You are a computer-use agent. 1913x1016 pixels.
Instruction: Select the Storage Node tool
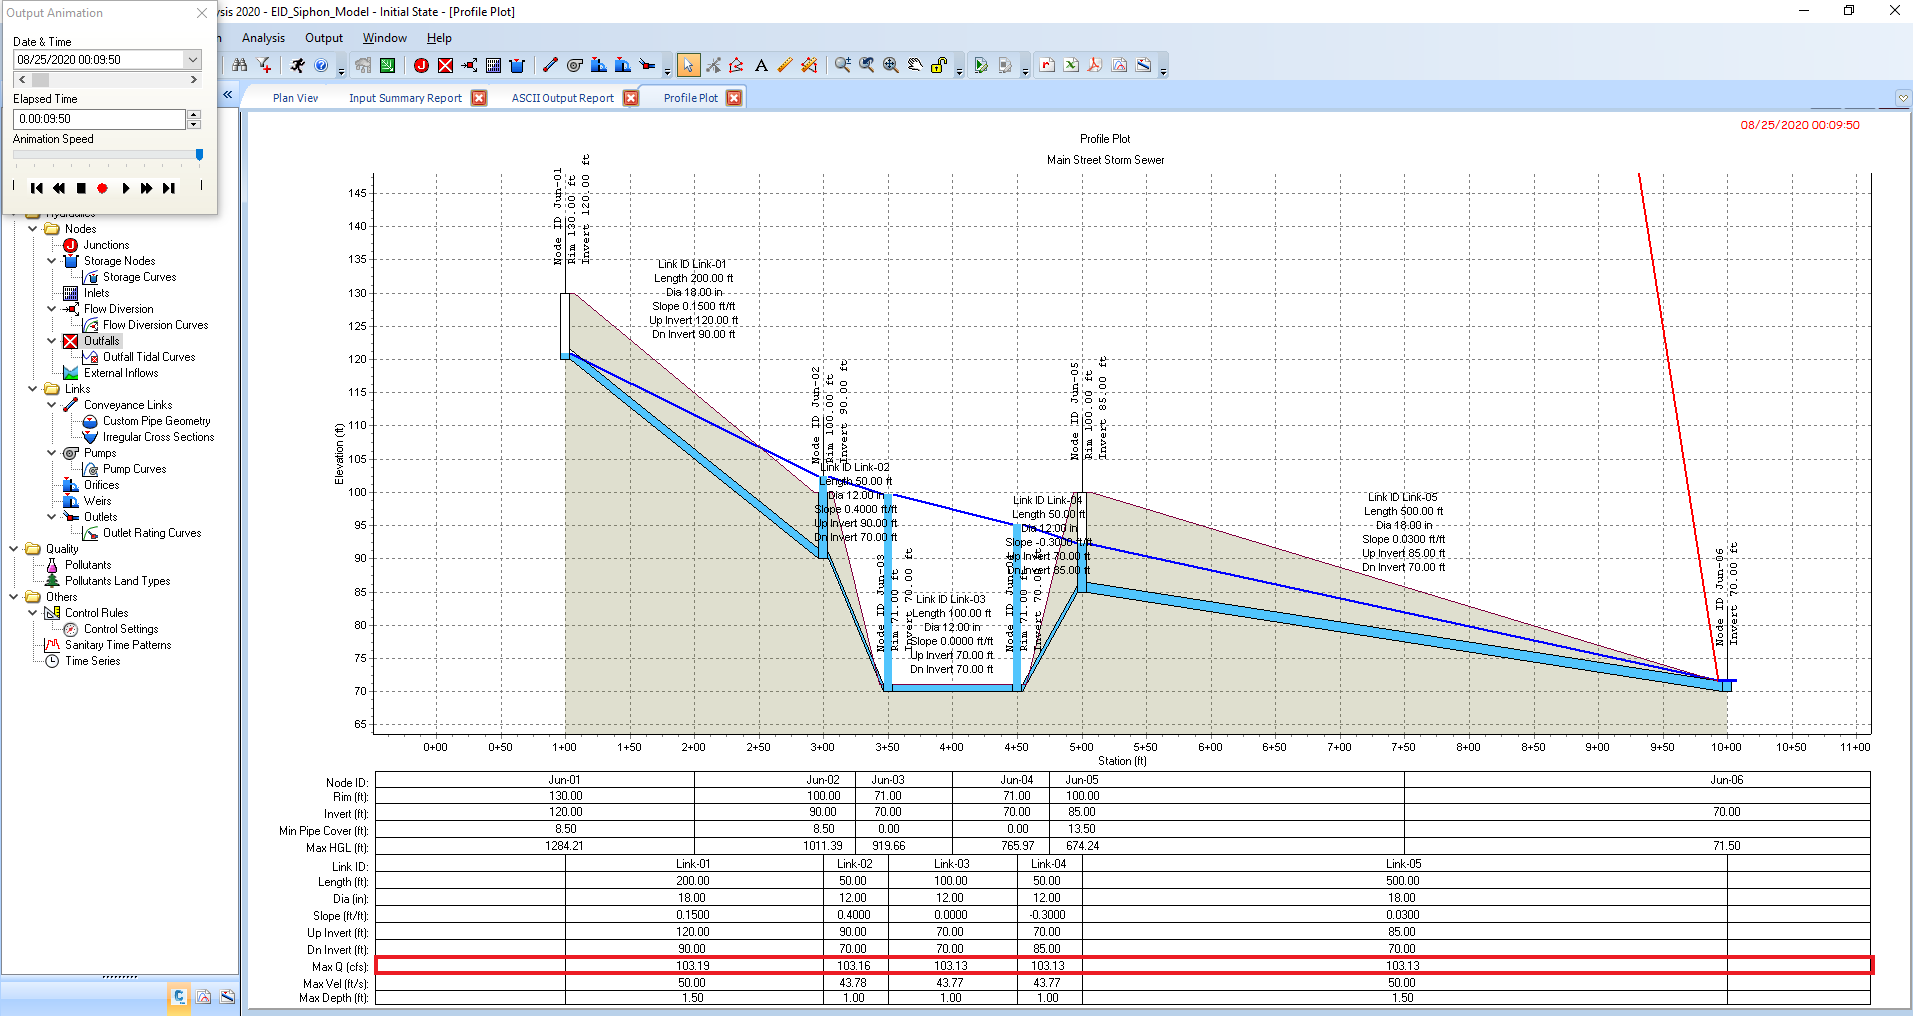pos(517,65)
